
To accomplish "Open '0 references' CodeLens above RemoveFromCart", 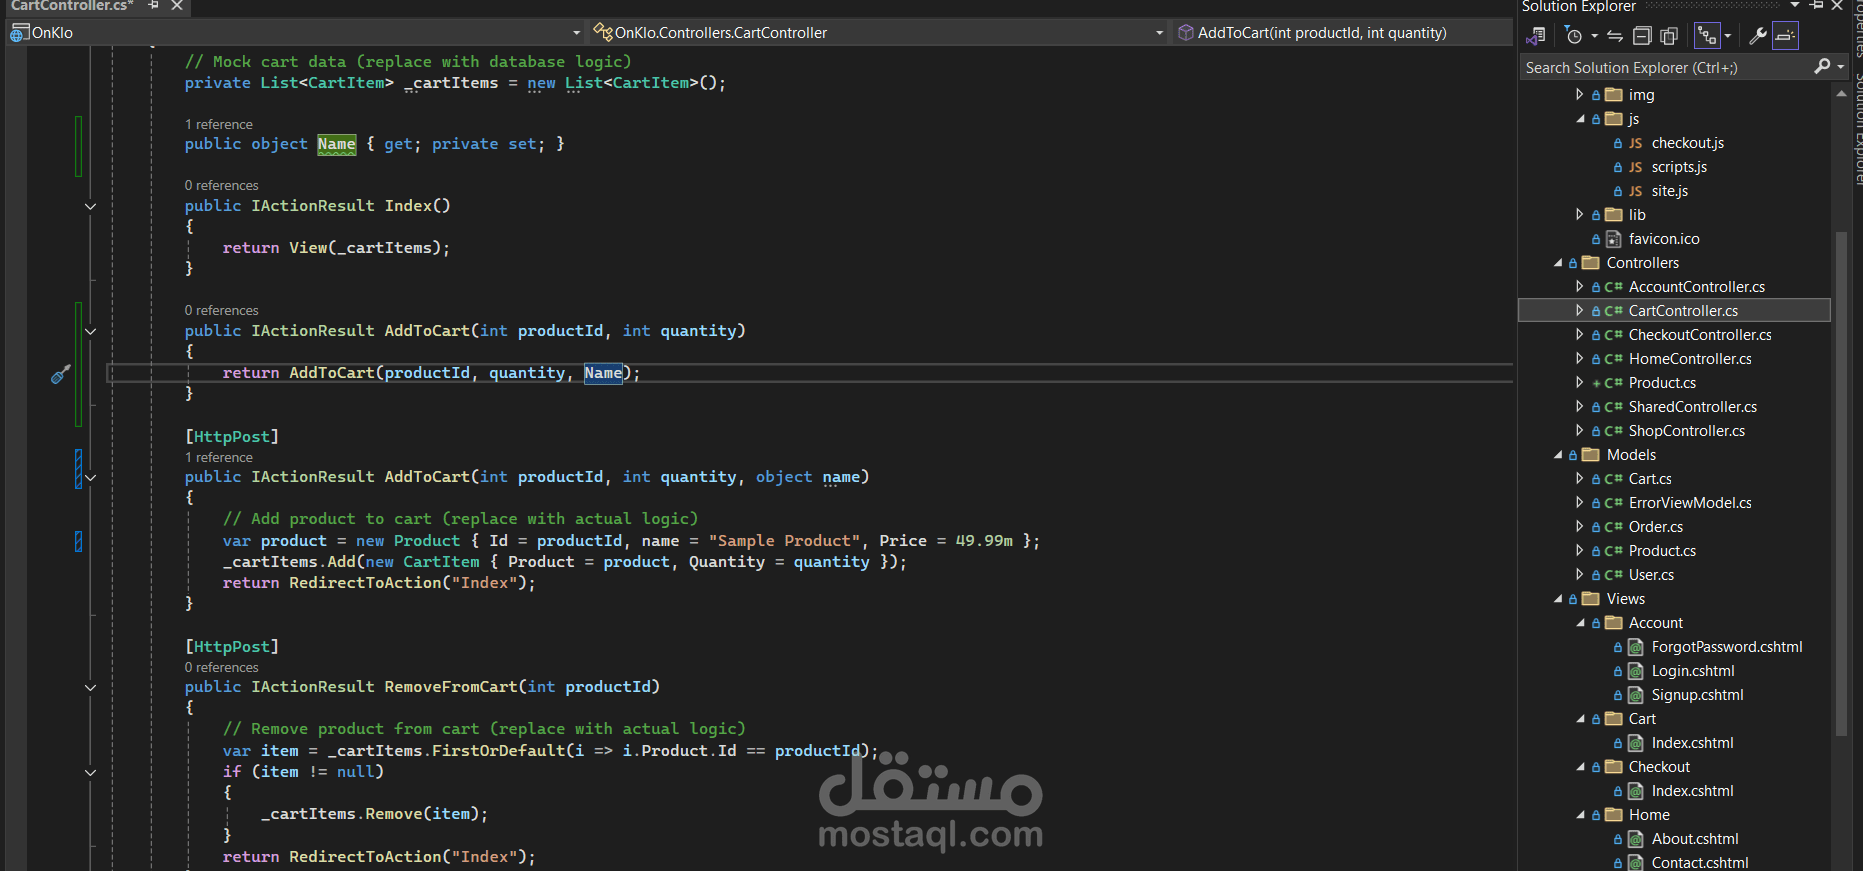I will point(221,667).
